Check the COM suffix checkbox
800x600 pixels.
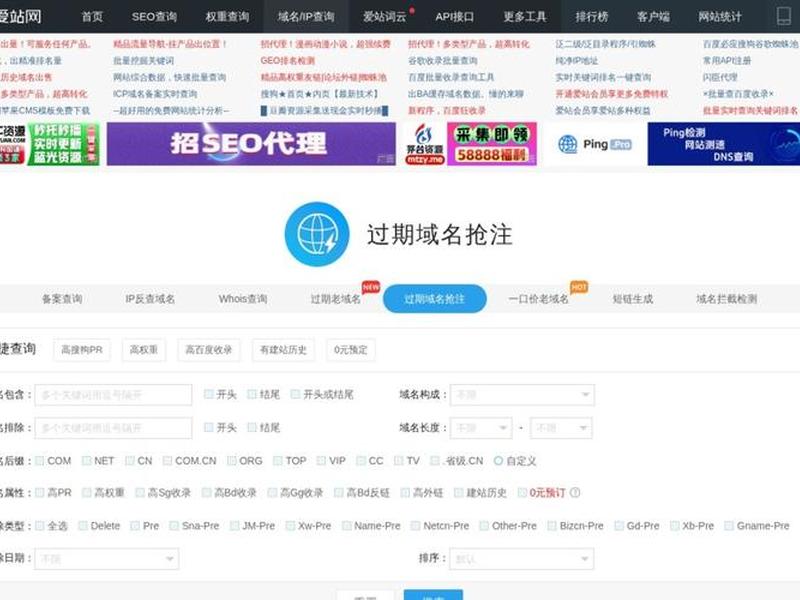tap(39, 461)
